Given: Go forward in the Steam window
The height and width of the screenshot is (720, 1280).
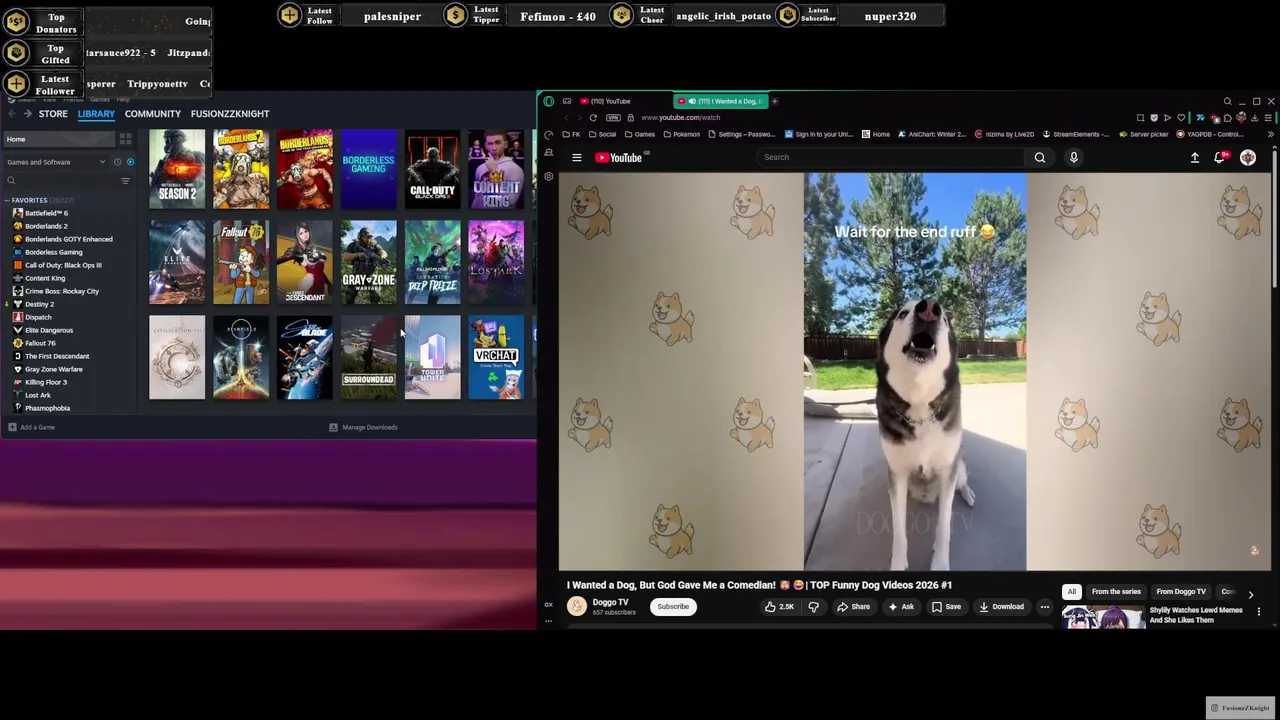Looking at the screenshot, I should click(x=29, y=114).
